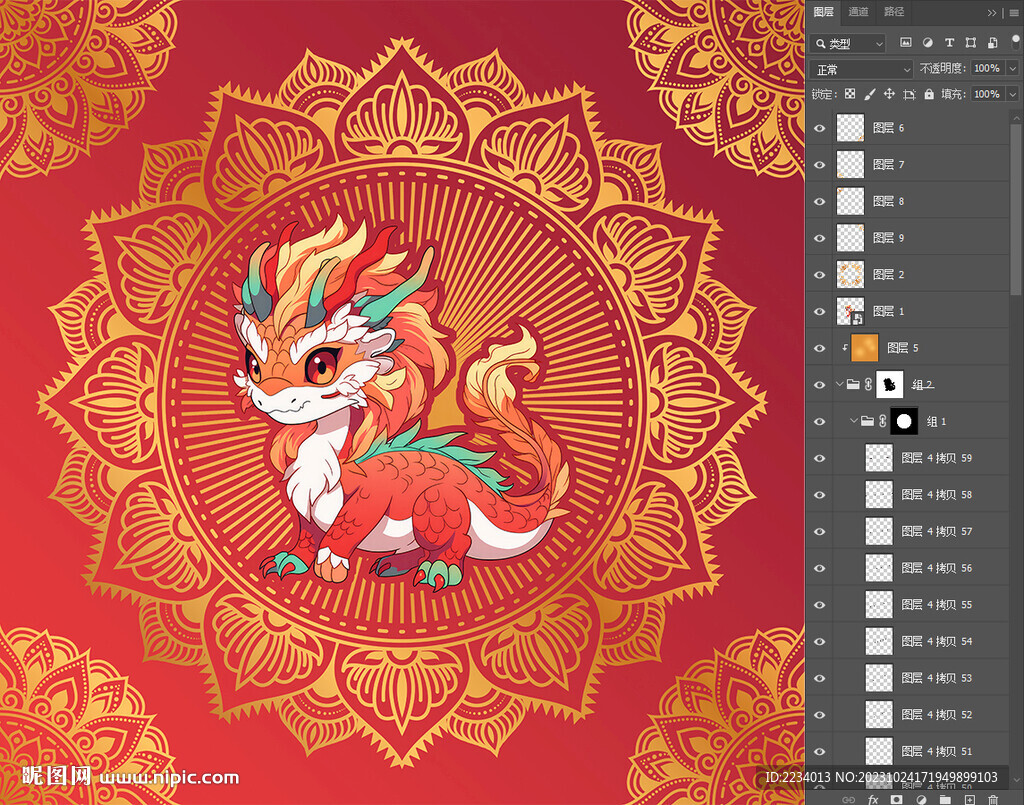Hide layer 图层 2

coord(820,275)
